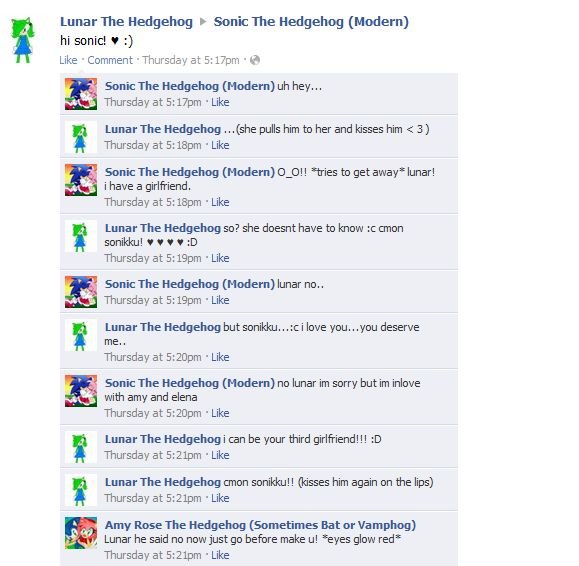
Task: Like the "uh hey..." comment
Action: click(220, 102)
